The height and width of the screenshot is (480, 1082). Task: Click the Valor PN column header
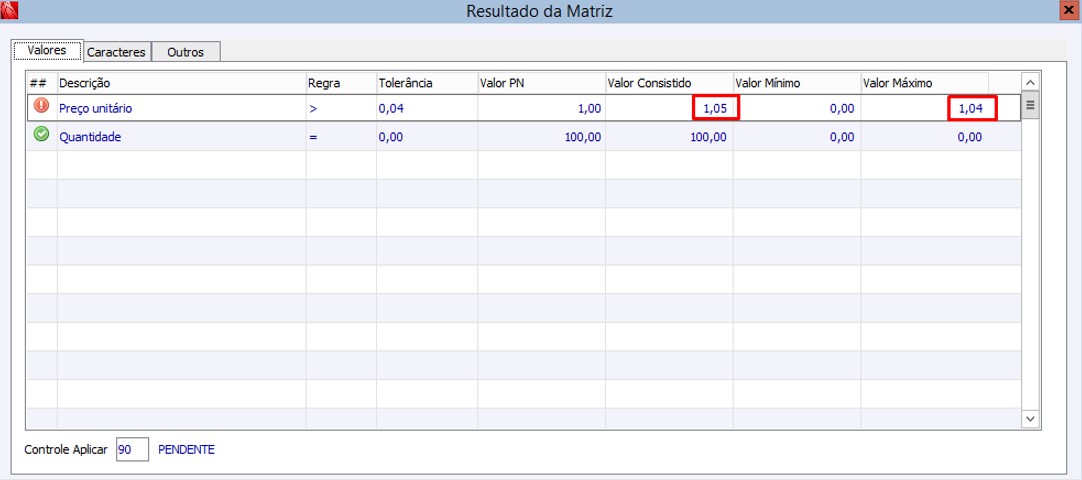[x=541, y=83]
